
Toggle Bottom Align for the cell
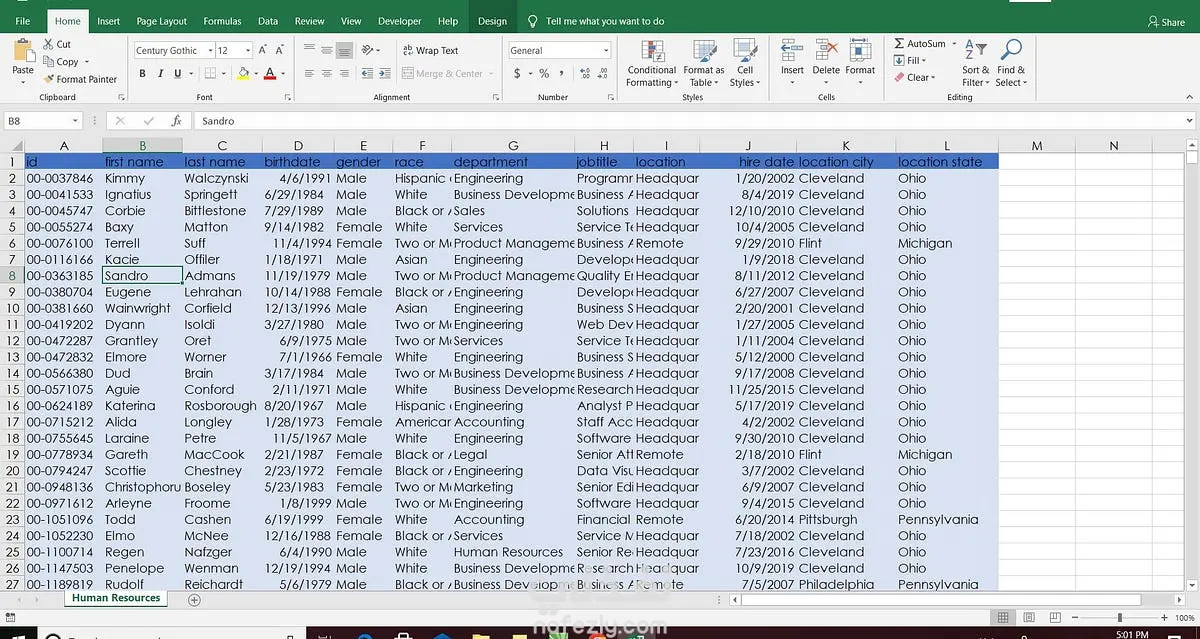click(343, 50)
